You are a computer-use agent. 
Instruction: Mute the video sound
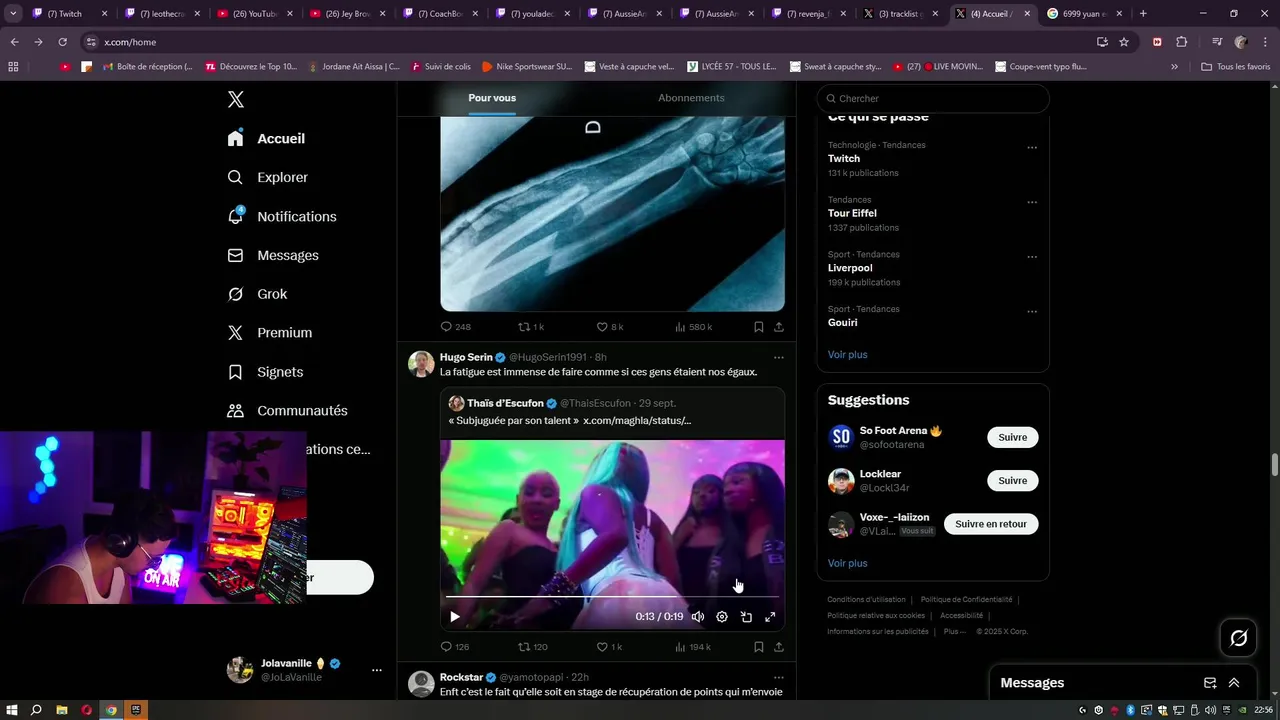point(698,617)
